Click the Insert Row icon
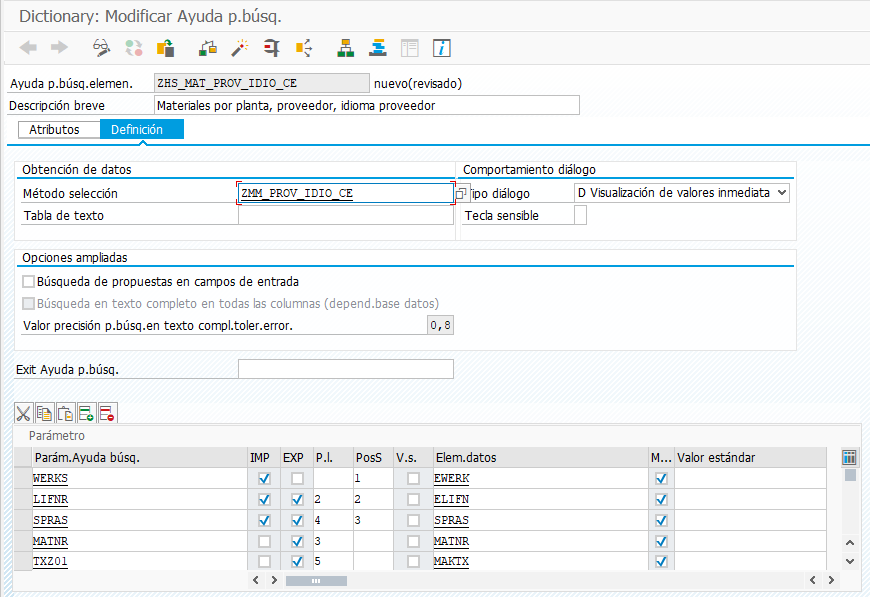Image resolution: width=870 pixels, height=597 pixels. (x=87, y=413)
